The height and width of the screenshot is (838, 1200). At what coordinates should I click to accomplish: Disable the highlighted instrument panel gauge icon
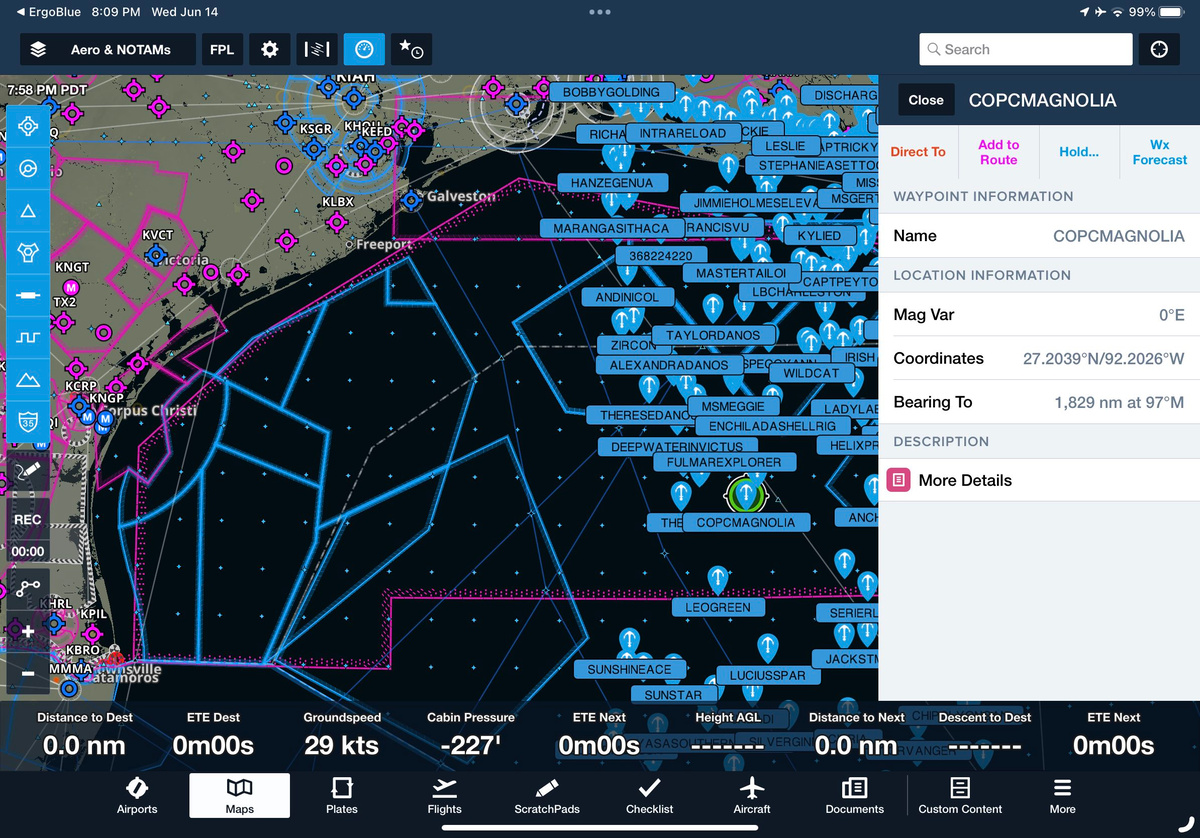point(364,48)
